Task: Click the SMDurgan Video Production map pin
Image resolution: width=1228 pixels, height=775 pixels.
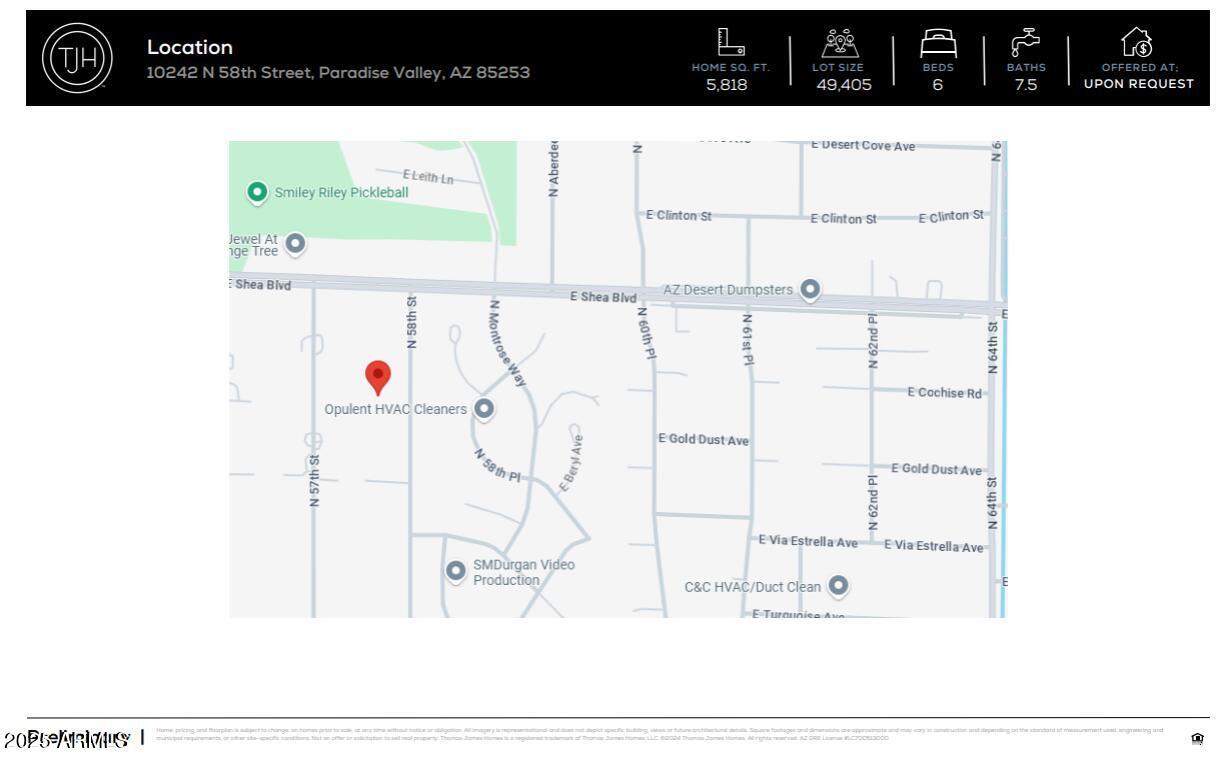Action: tap(456, 571)
